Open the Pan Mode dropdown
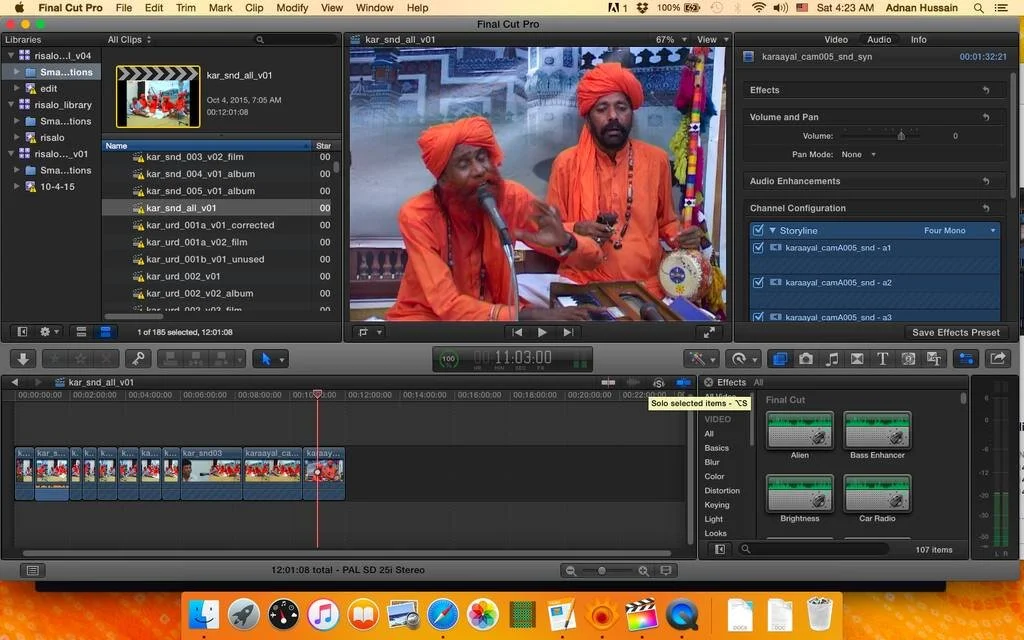 pos(860,155)
